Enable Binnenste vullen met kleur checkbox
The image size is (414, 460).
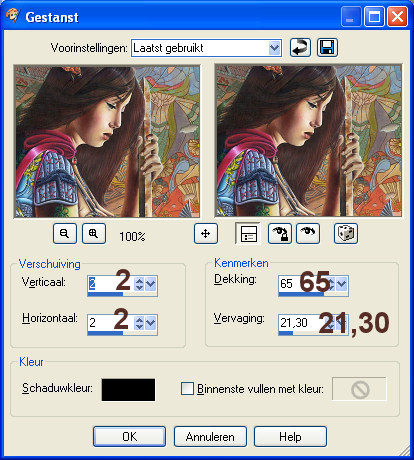187,389
